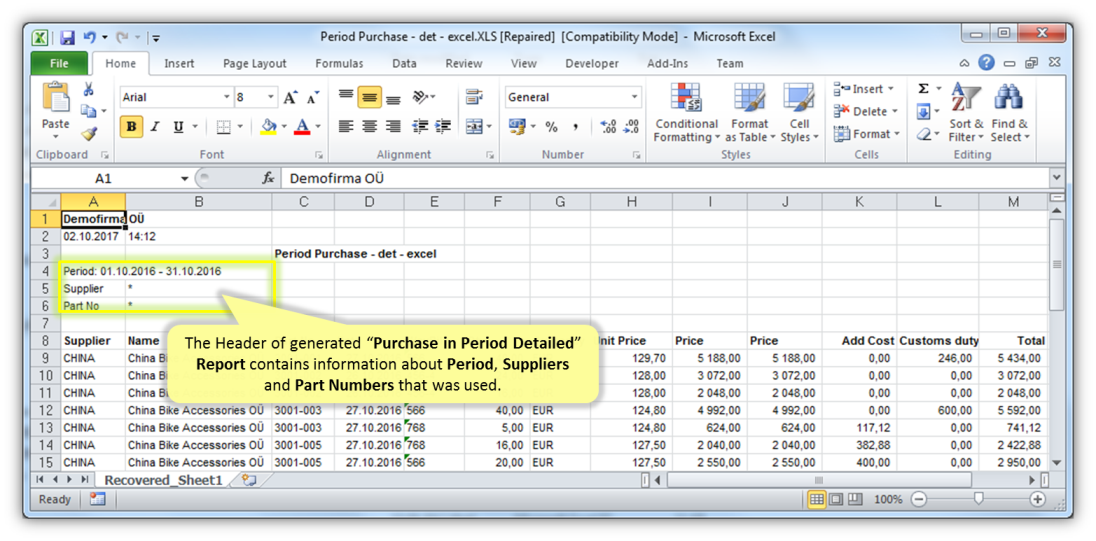Switch to Normal view
The width and height of the screenshot is (1096, 541).
pos(816,499)
